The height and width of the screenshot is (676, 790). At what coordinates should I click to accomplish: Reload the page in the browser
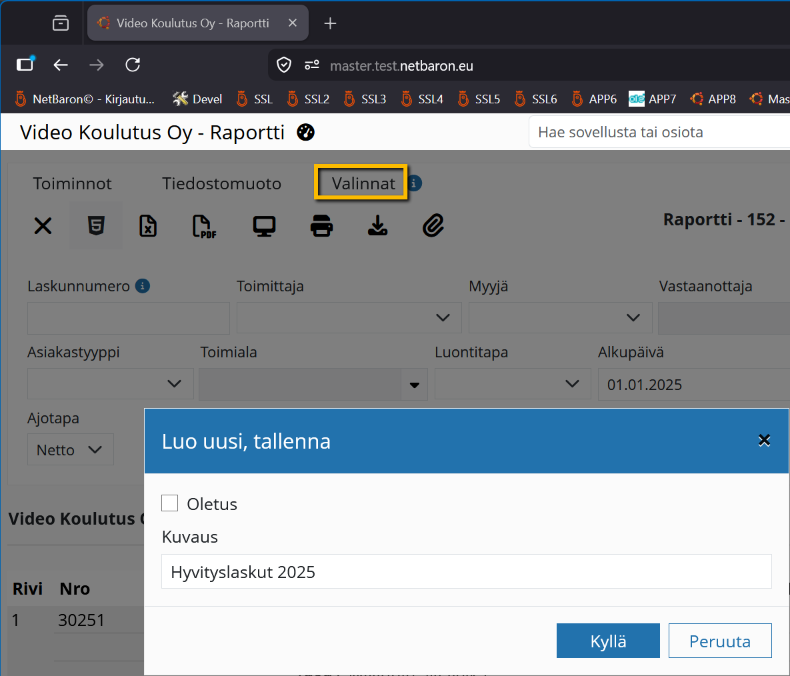133,65
